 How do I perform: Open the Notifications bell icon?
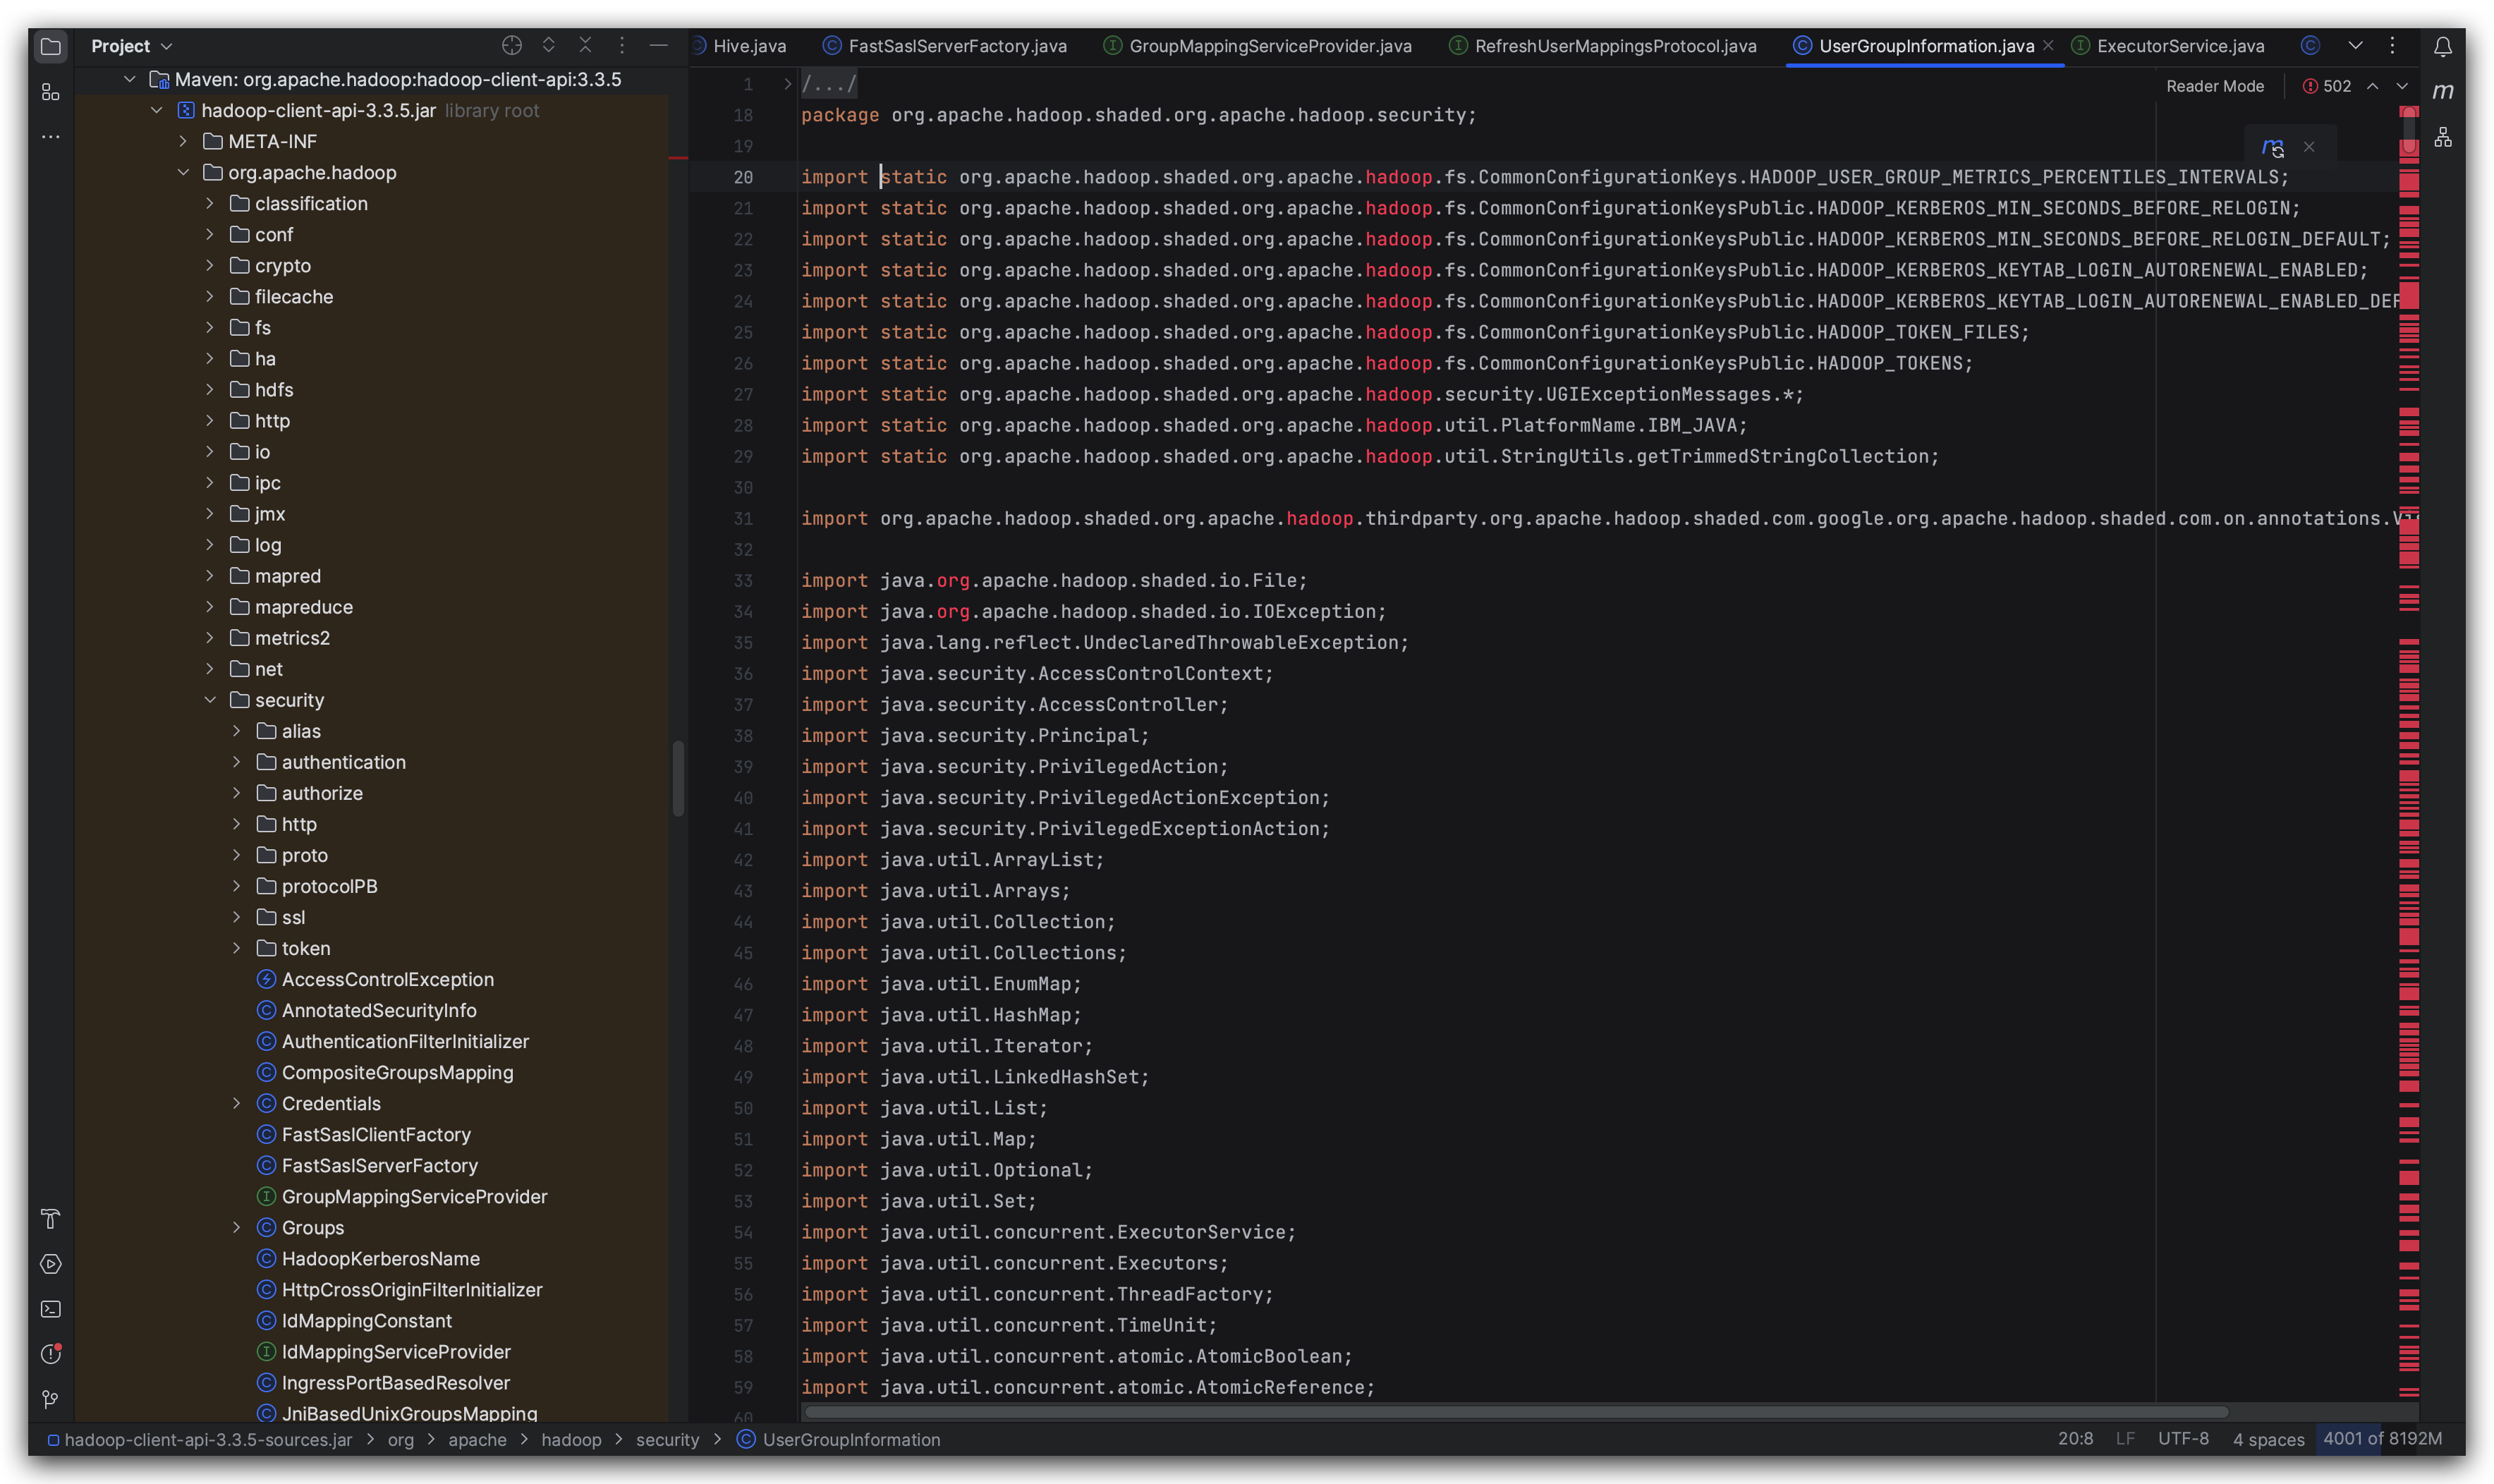(x=2442, y=46)
